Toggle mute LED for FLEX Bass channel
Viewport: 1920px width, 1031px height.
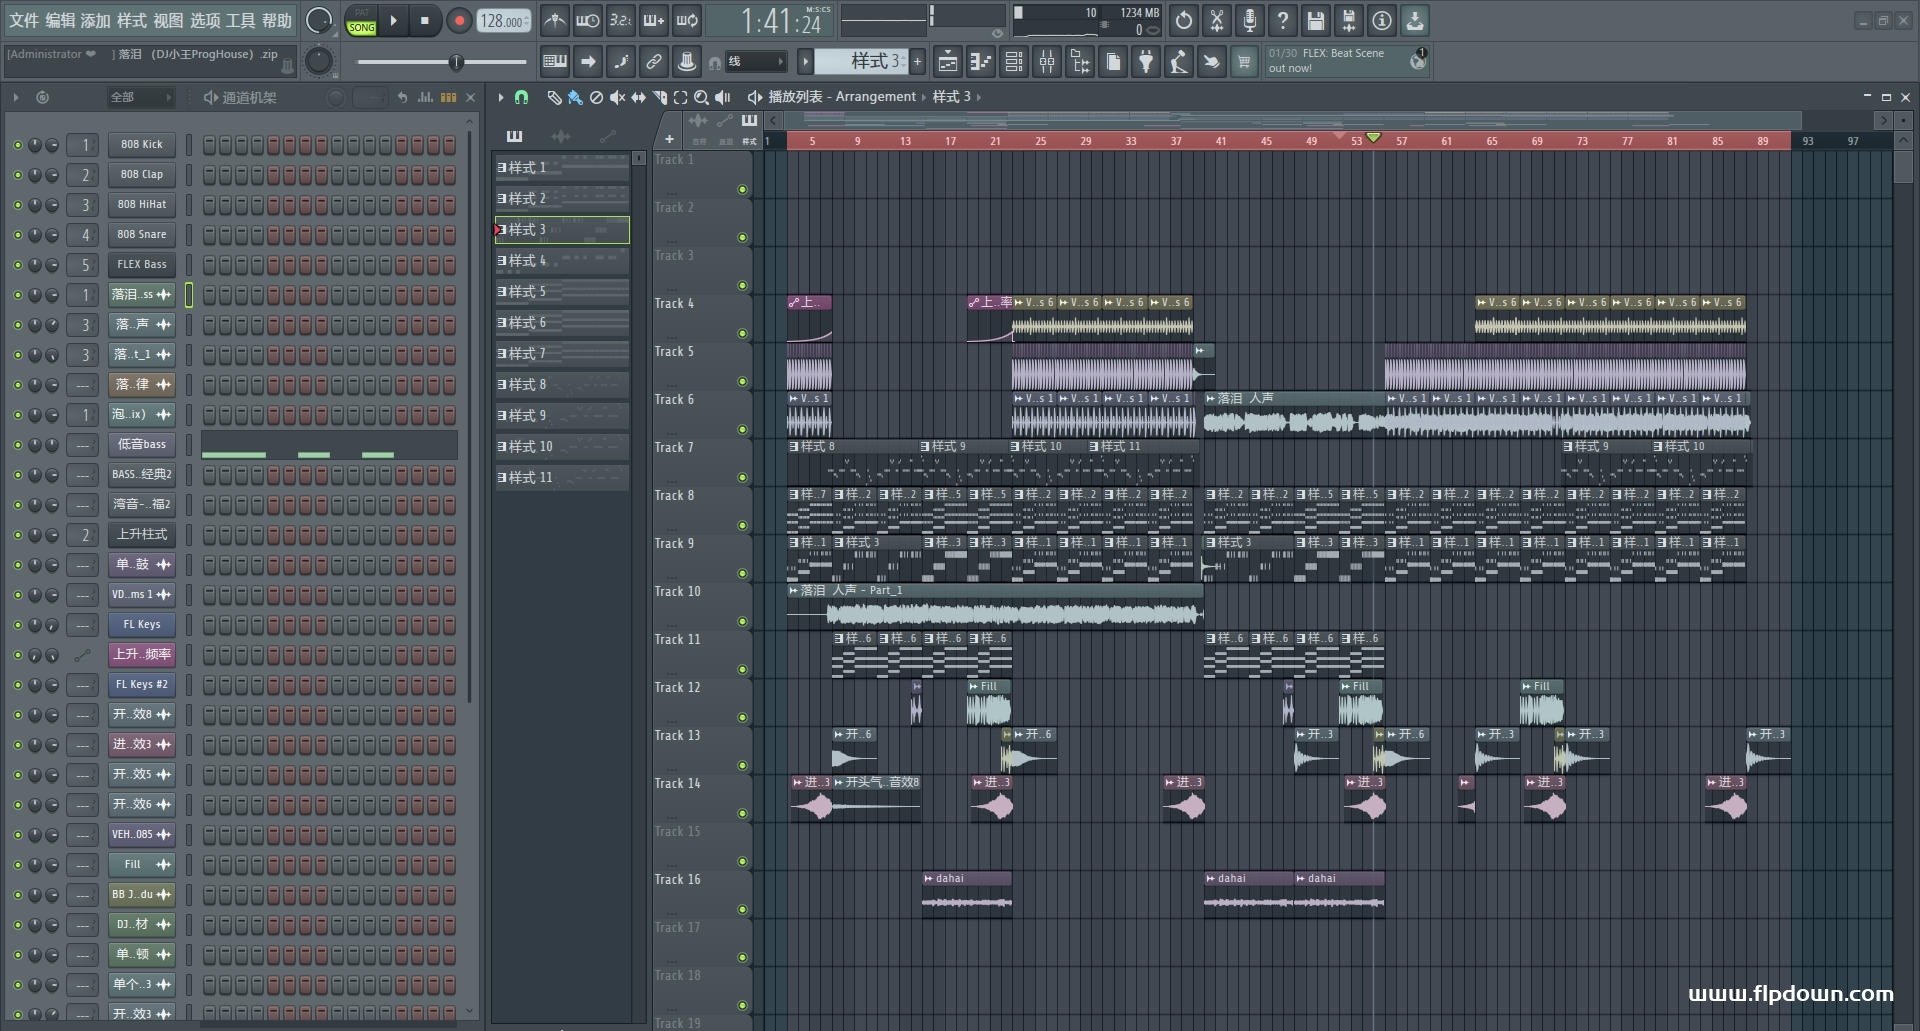click(x=17, y=265)
